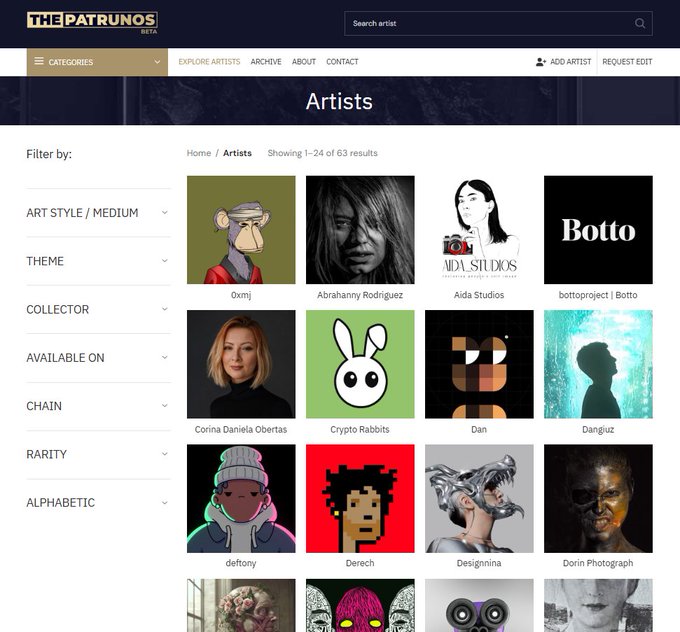This screenshot has width=680, height=632.
Task: Open the Aida Studios thumbnail
Action: click(x=479, y=230)
